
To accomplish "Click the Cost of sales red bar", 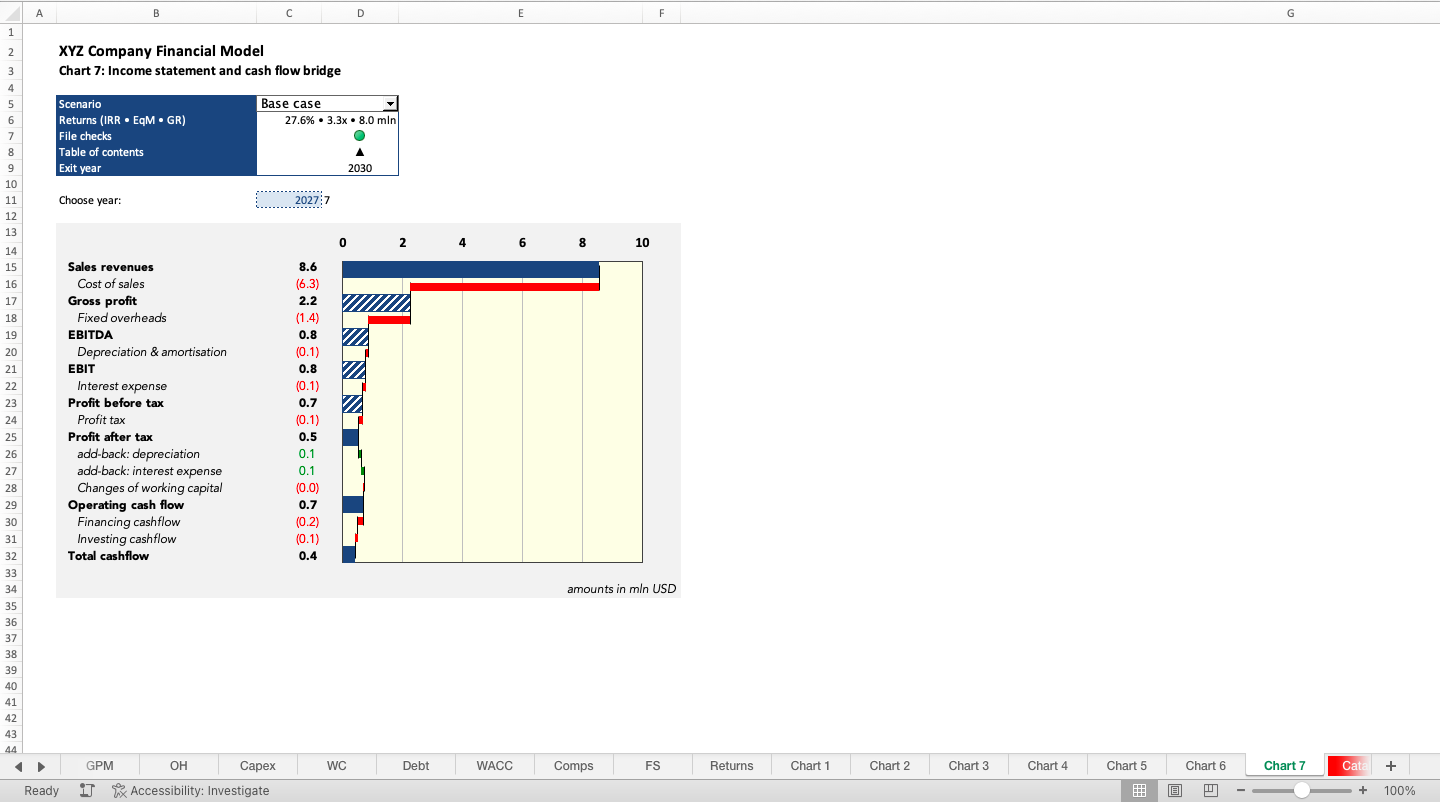I will [504, 287].
